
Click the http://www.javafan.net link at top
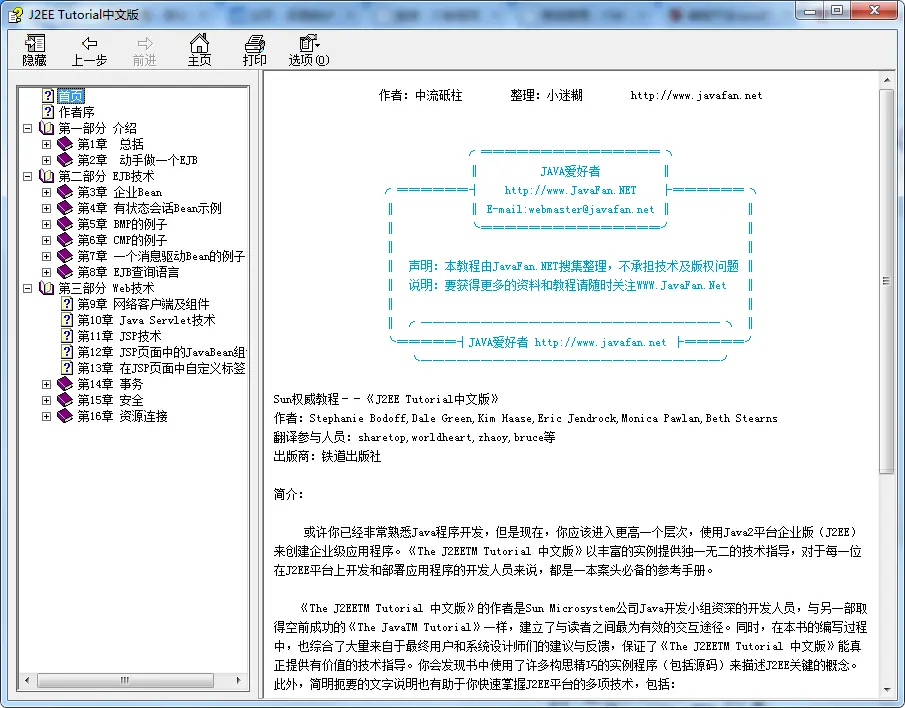[696, 96]
